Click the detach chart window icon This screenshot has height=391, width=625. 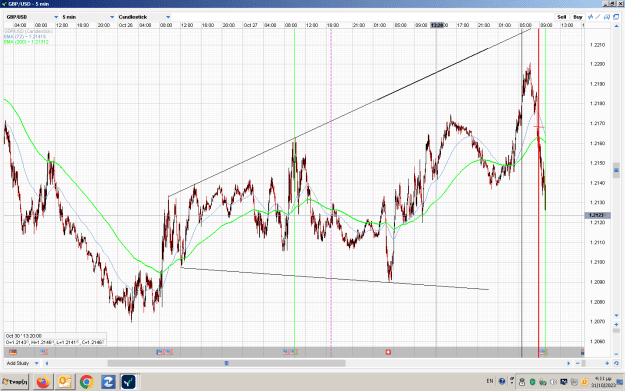pos(616,17)
